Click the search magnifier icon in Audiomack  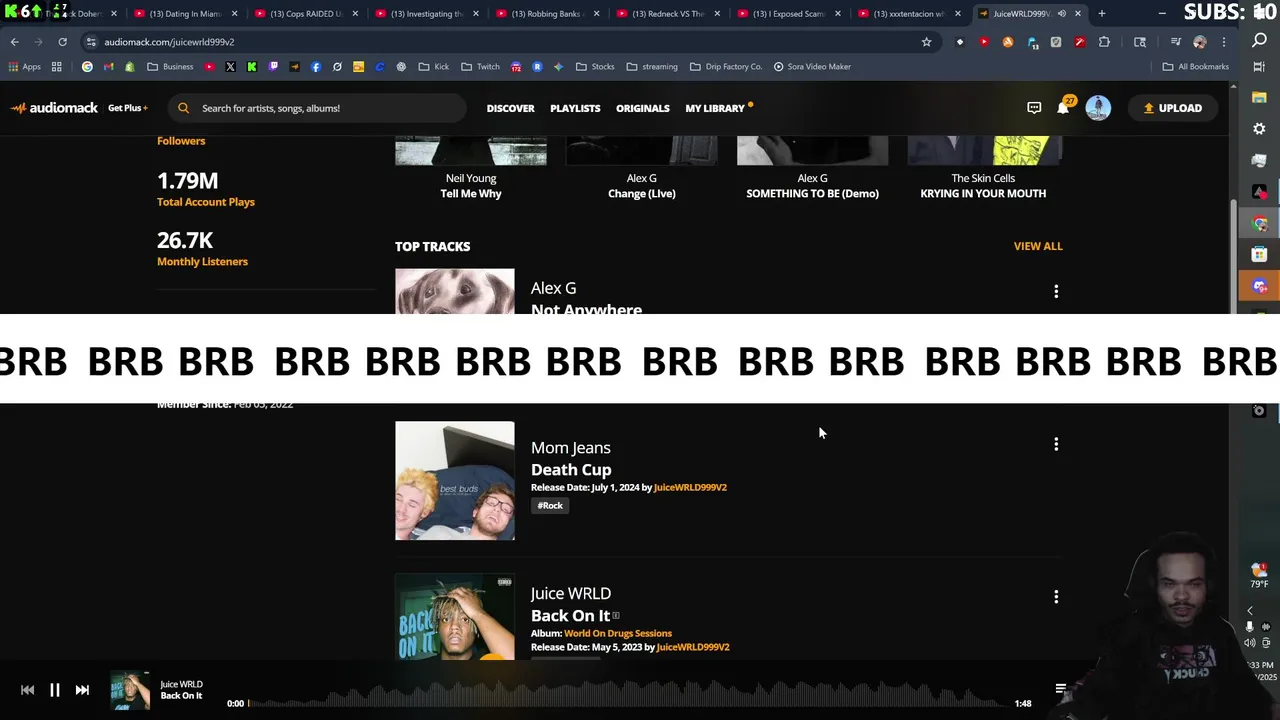click(183, 108)
